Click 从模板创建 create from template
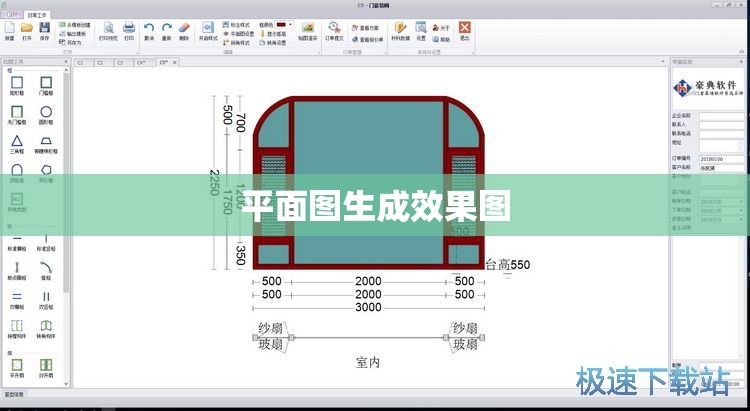This screenshot has height=411, width=750. [x=74, y=24]
